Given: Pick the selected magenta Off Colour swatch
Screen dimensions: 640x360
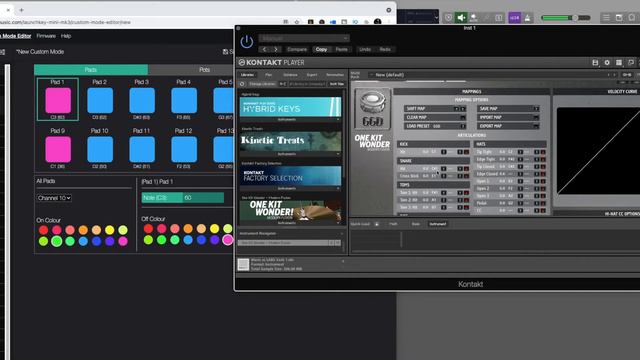Looking at the screenshot, I should click(x=228, y=240).
